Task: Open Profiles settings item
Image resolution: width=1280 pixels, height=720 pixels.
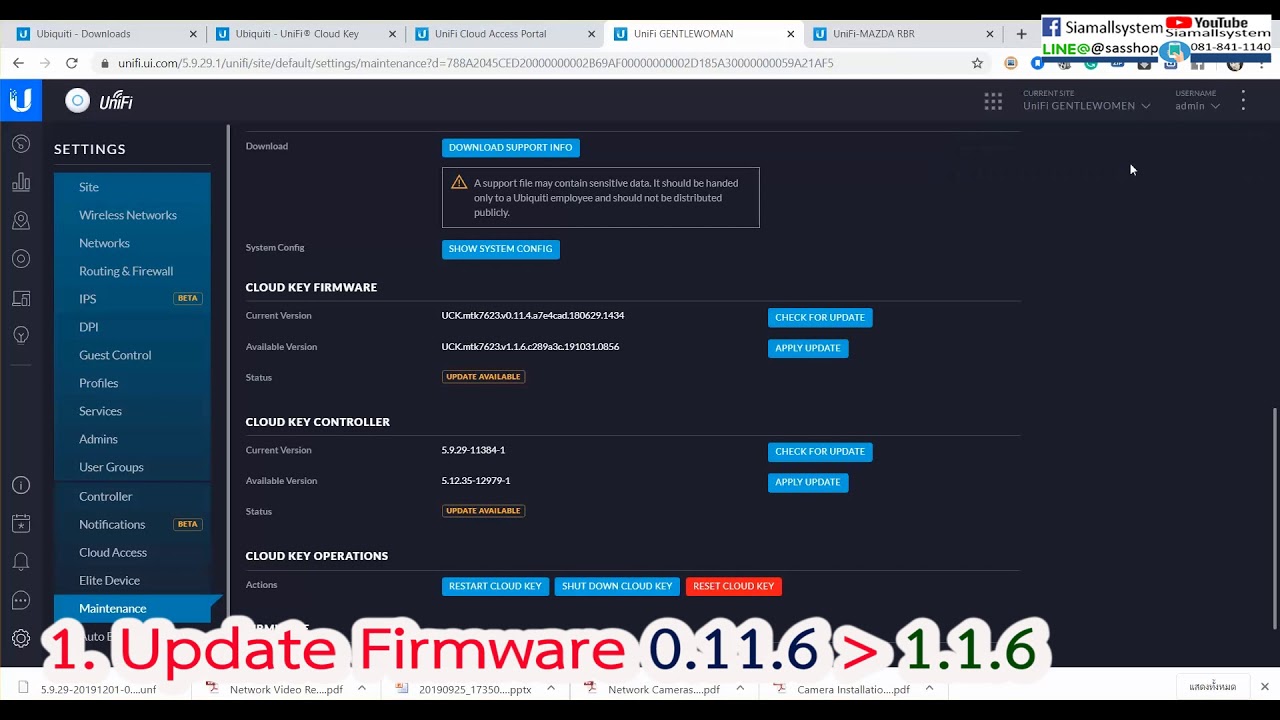Action: [132, 383]
